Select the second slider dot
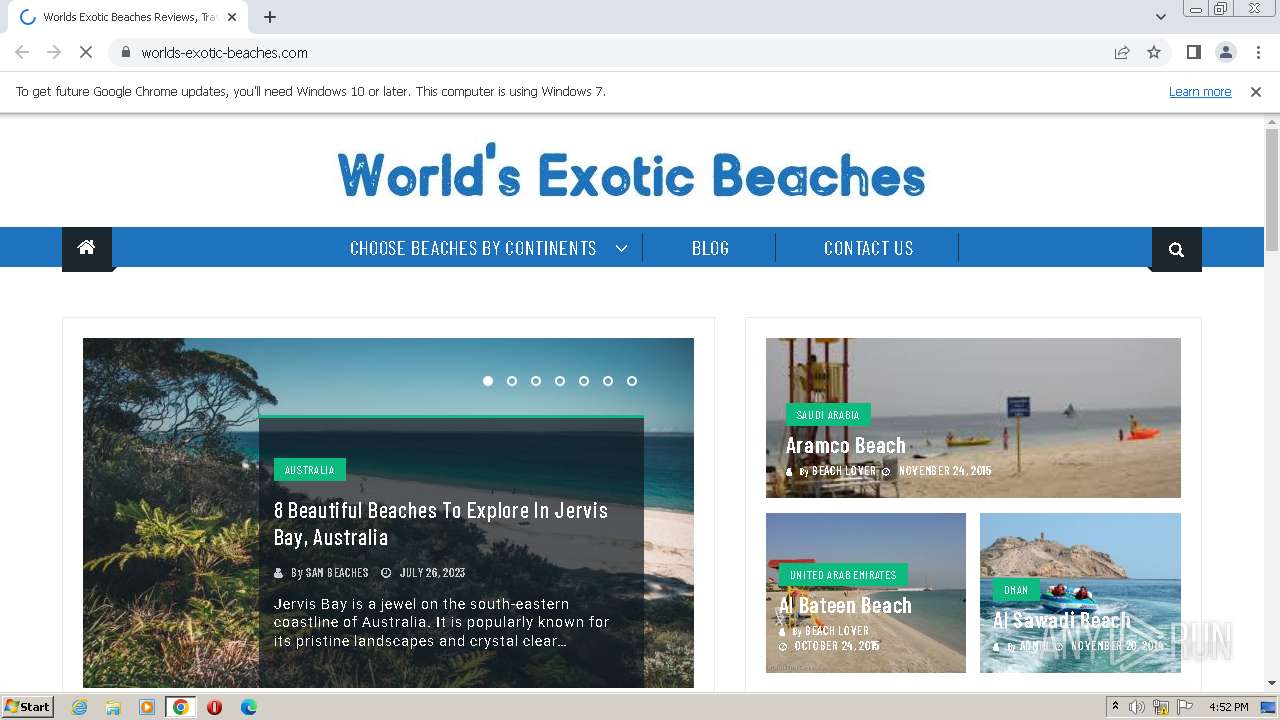1280x720 pixels. [x=512, y=381]
